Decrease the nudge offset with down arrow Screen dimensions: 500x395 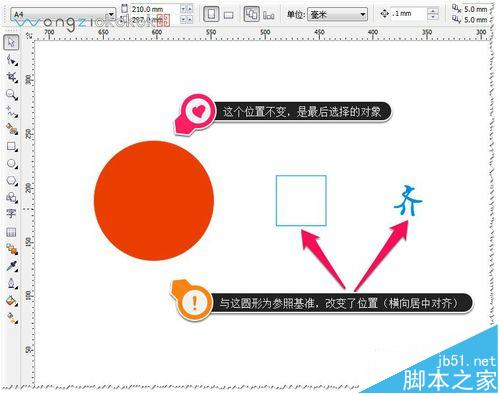433,17
